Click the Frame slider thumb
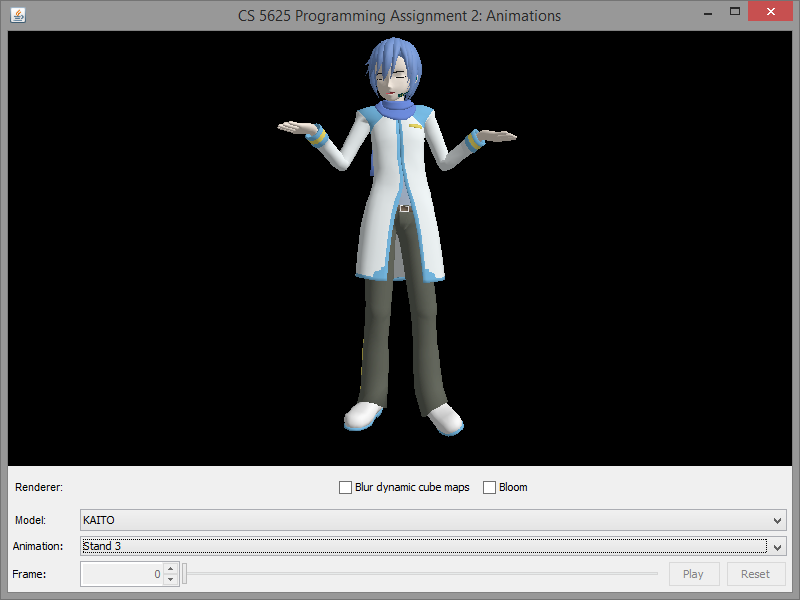 coord(184,574)
